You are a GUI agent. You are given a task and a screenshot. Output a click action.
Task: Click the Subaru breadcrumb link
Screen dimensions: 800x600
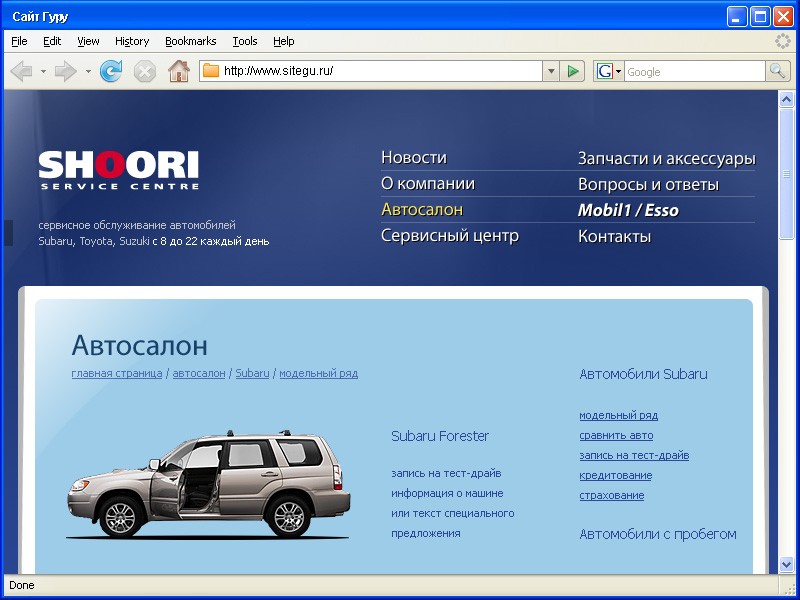pyautogui.click(x=252, y=373)
